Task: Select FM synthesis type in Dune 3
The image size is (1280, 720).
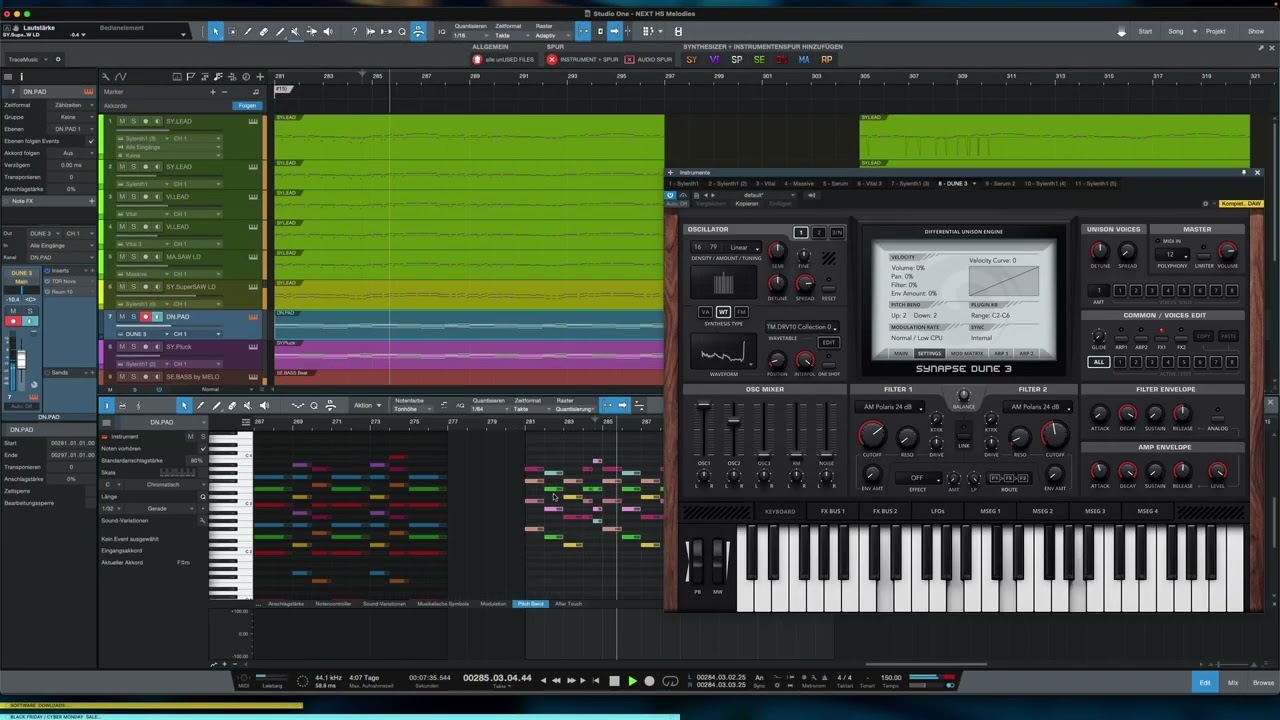Action: pyautogui.click(x=741, y=312)
